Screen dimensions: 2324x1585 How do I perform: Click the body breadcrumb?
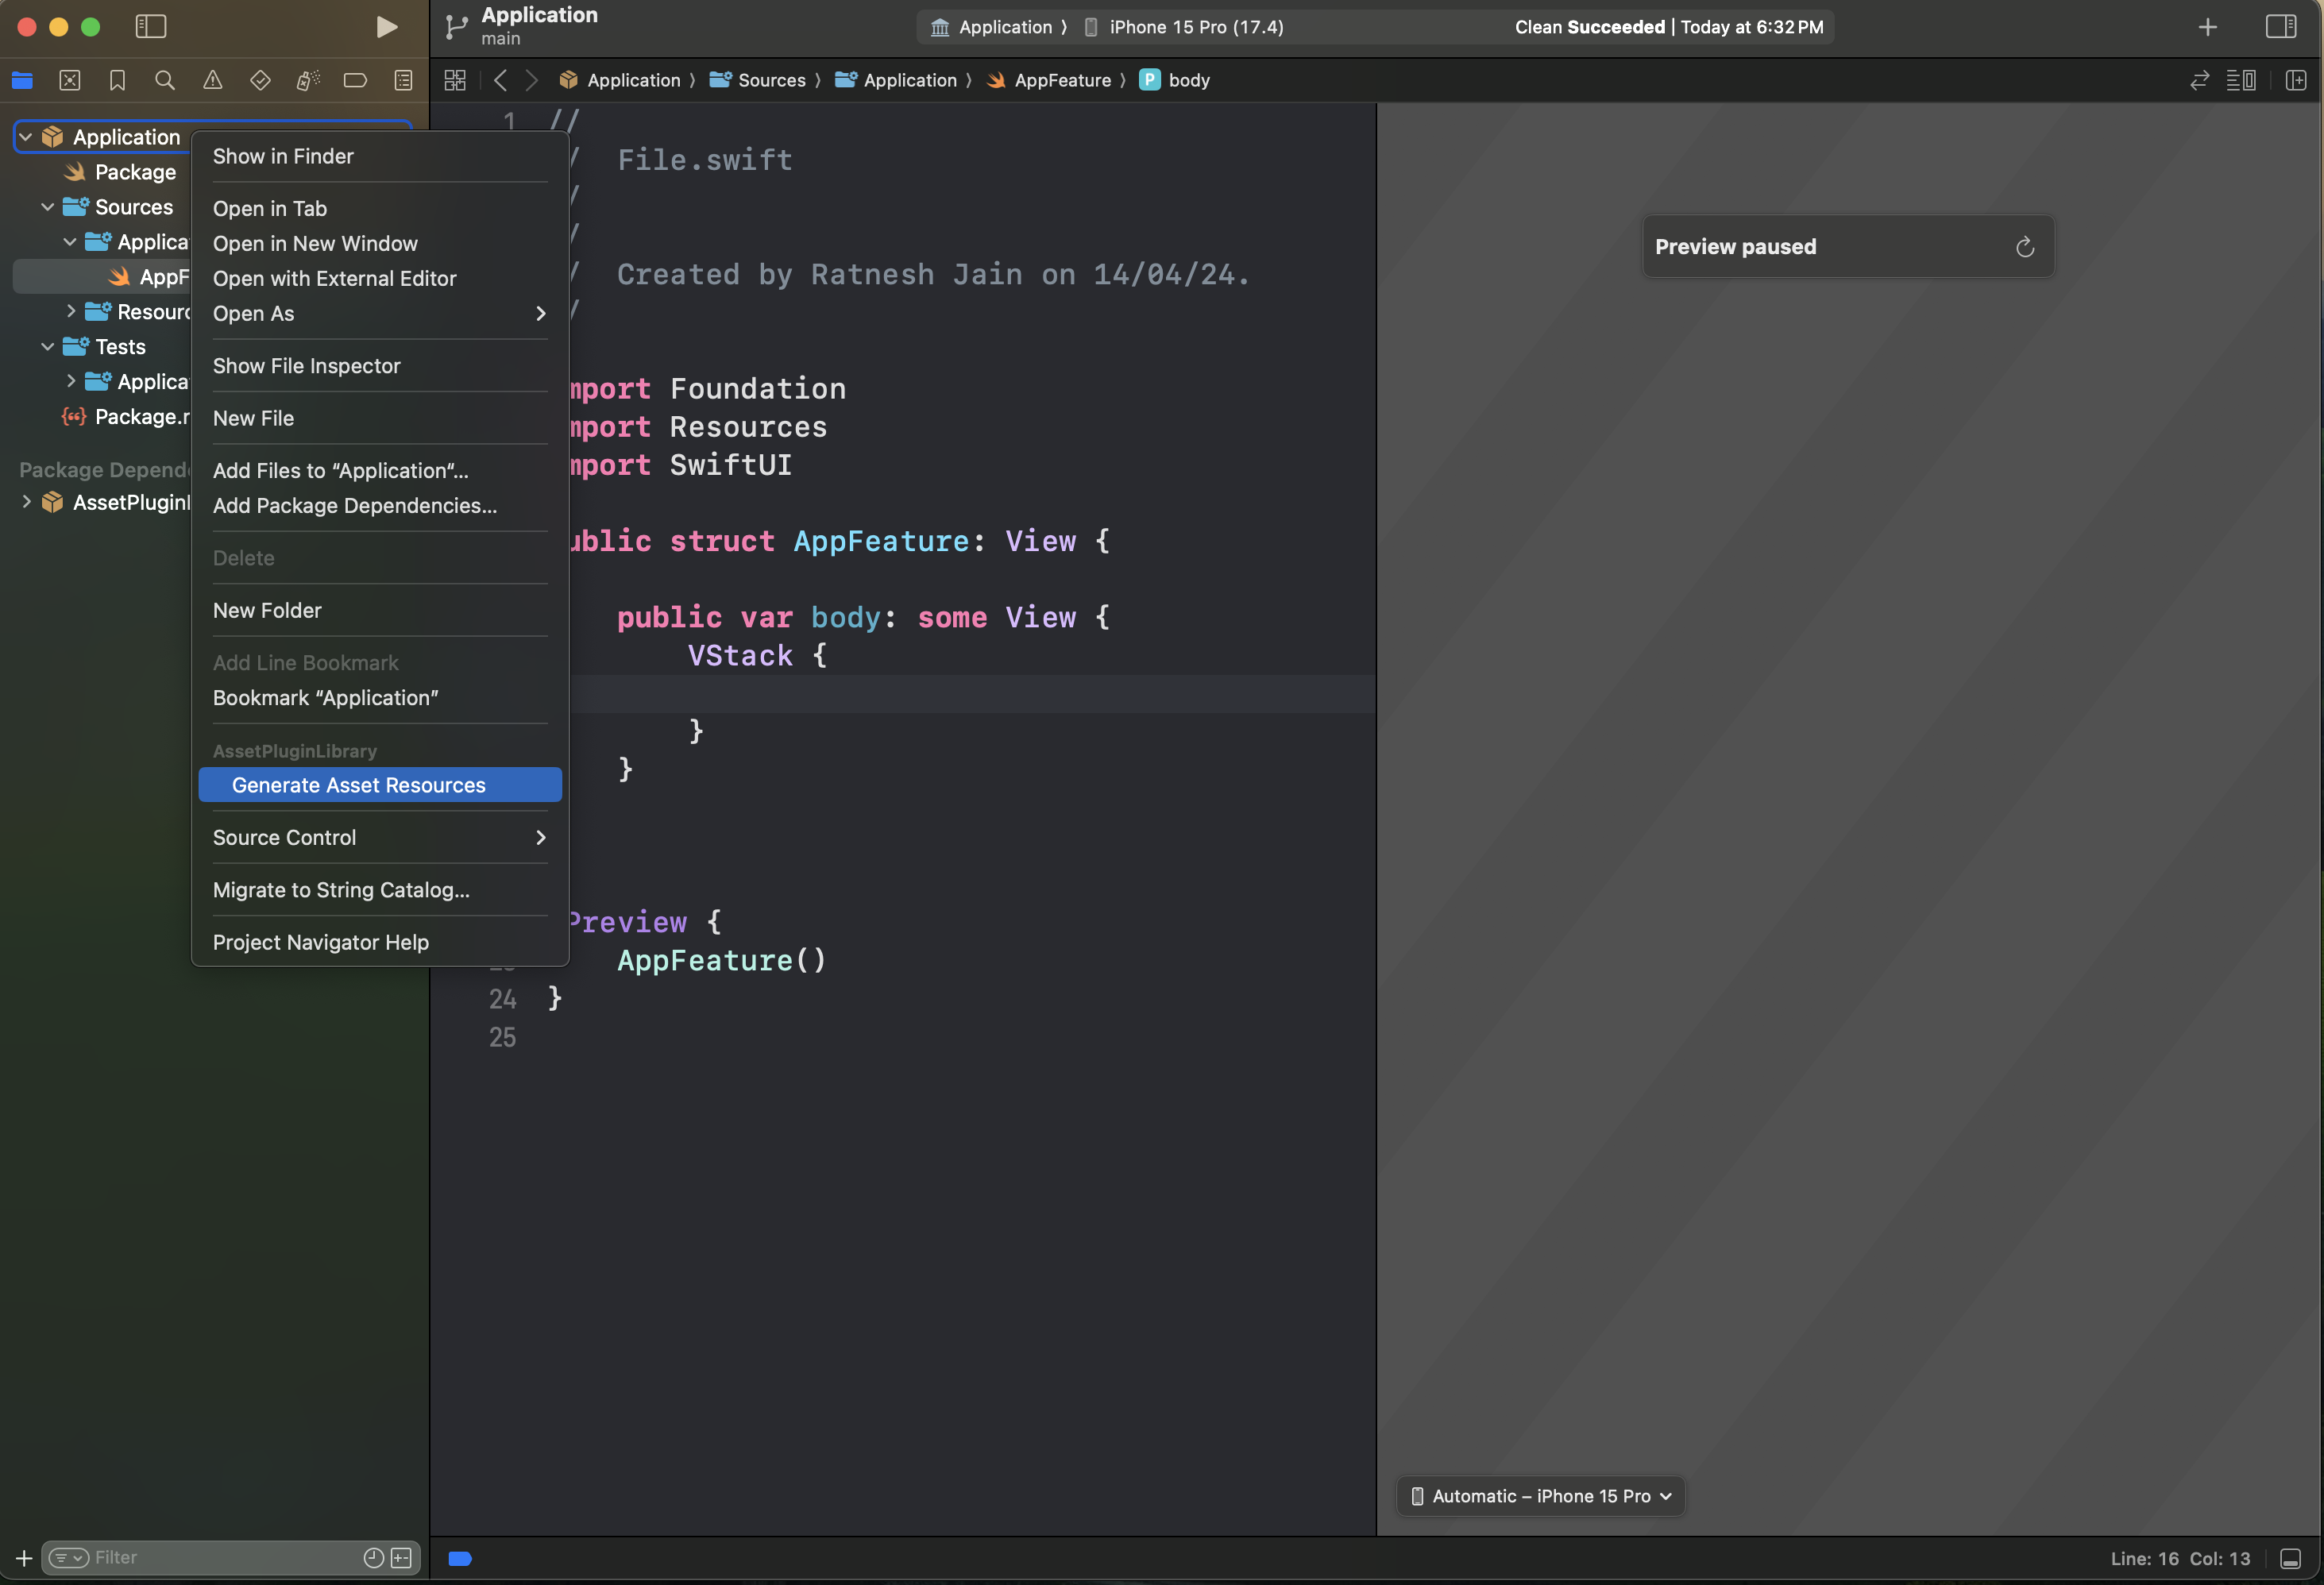pyautogui.click(x=1175, y=81)
